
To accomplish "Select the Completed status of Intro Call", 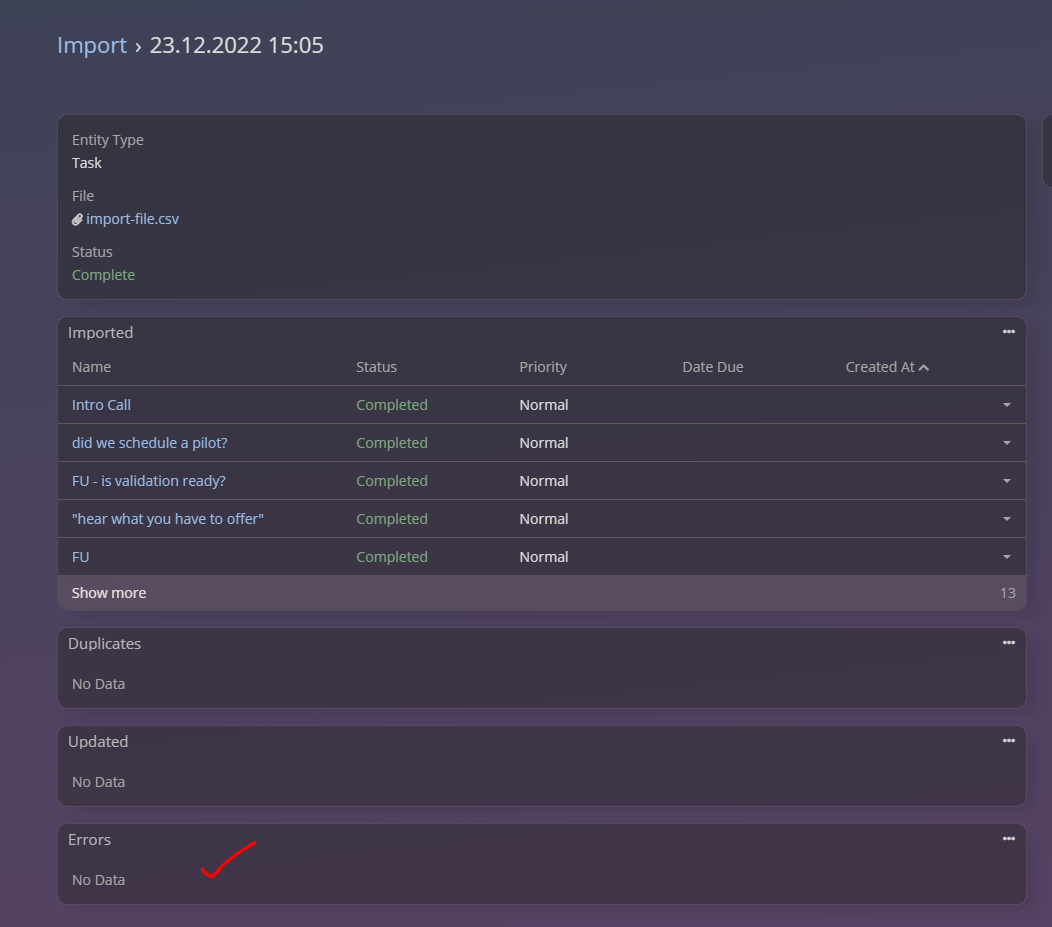I will click(x=392, y=405).
